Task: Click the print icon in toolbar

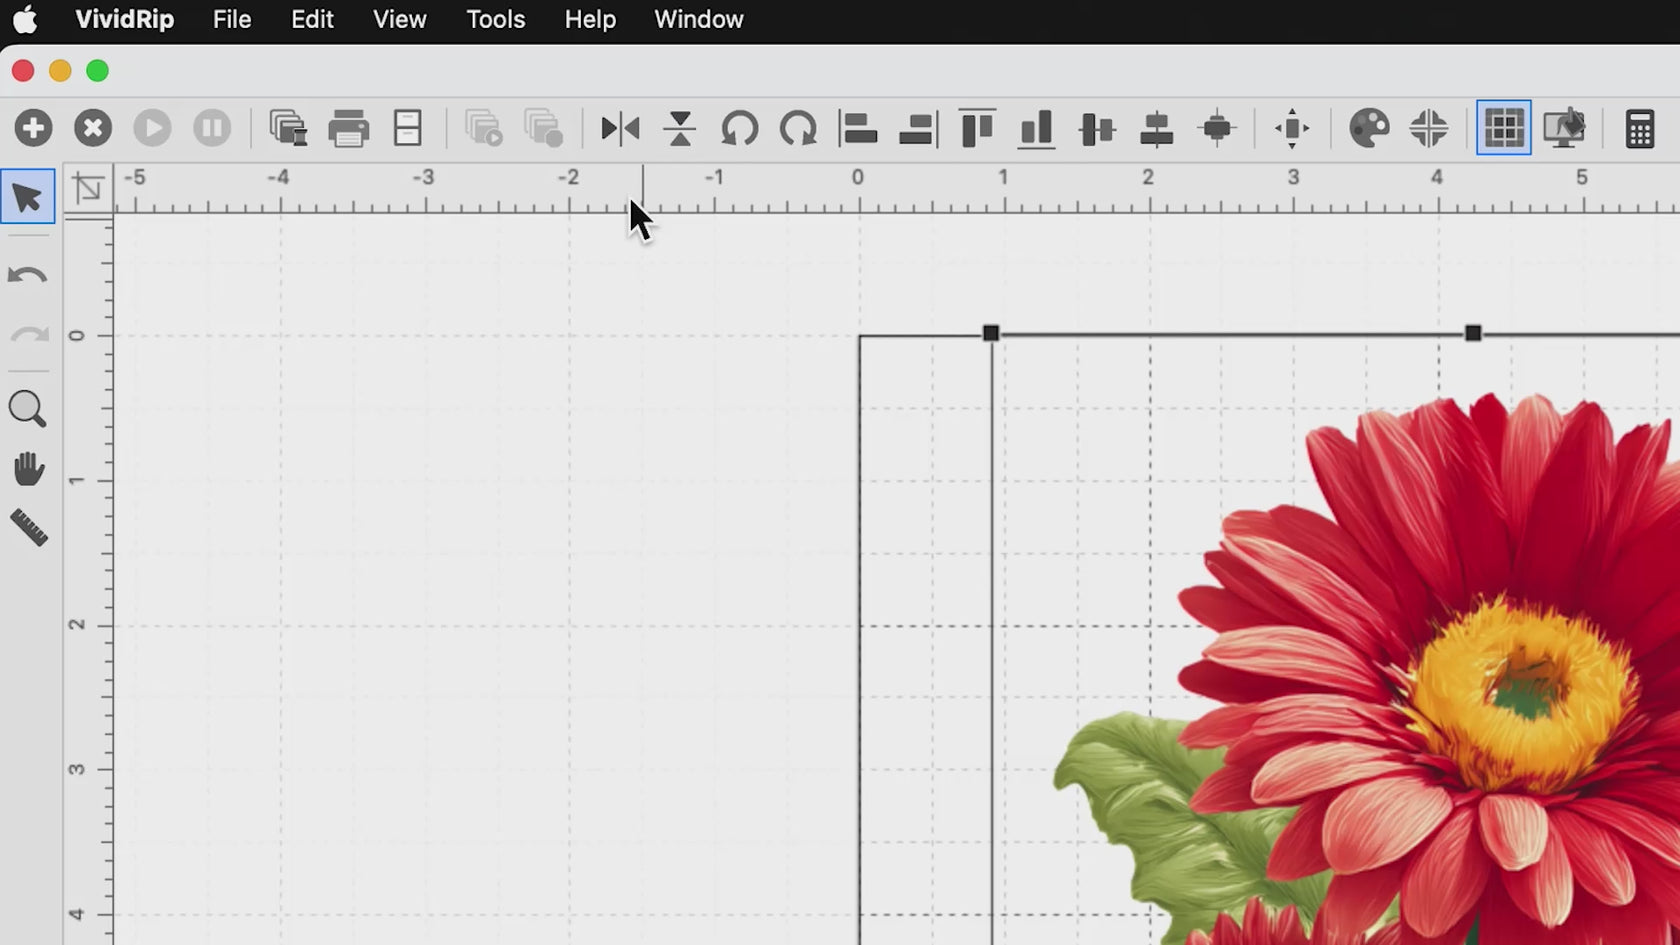Action: point(348,128)
